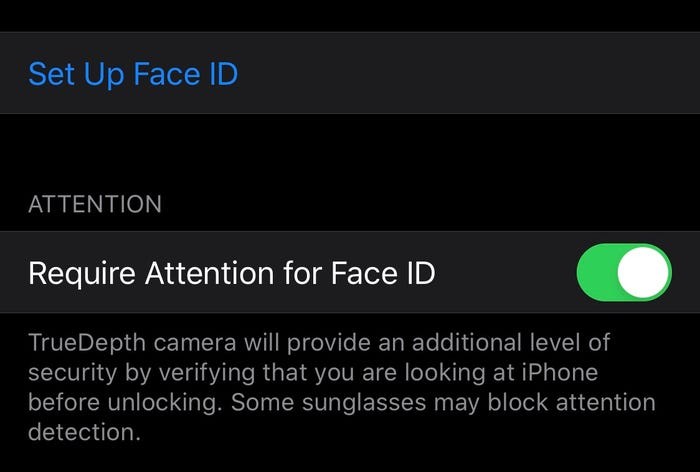The image size is (700, 472).
Task: Click the white knob of the attention toggle
Action: tap(643, 272)
